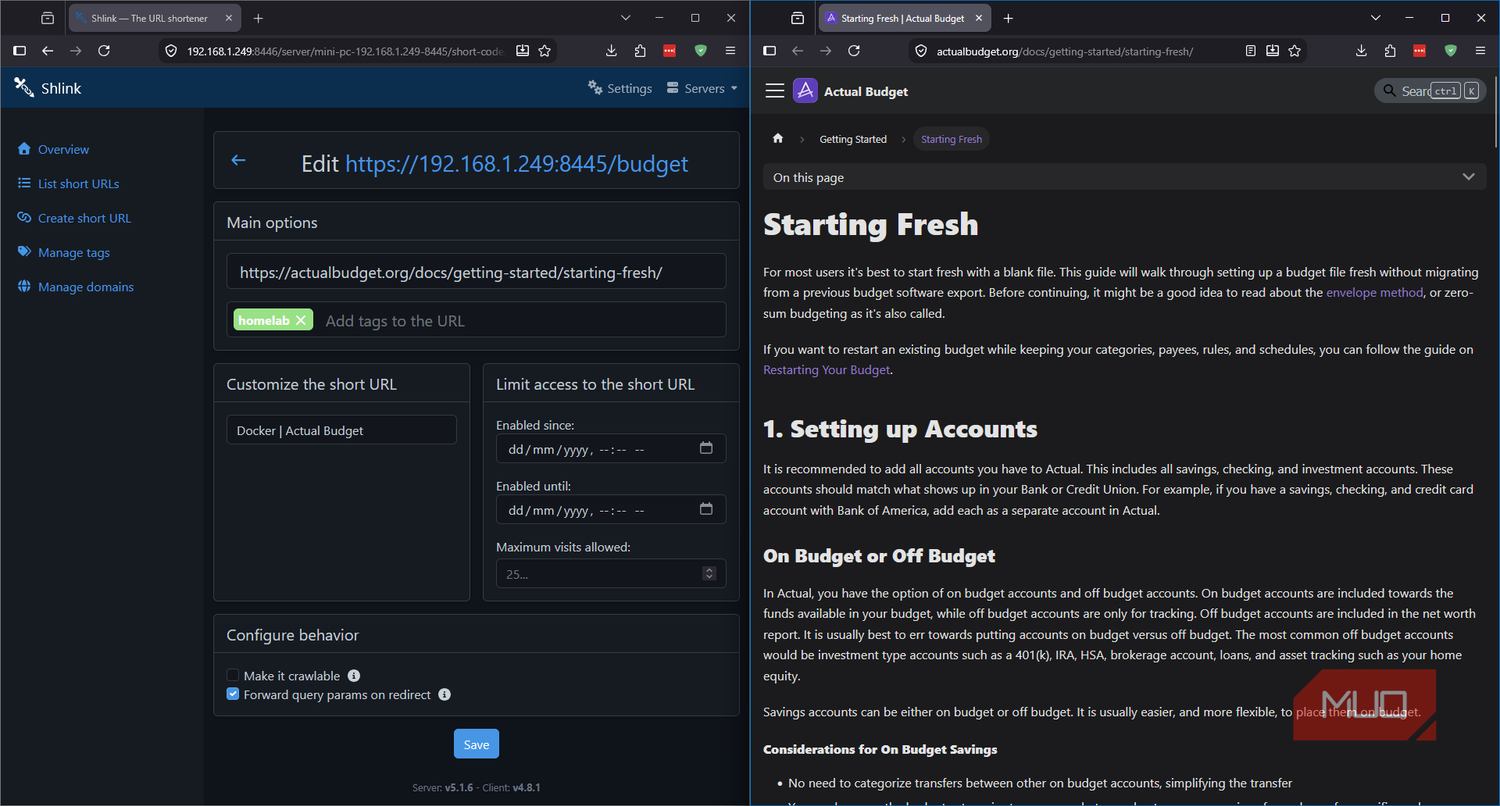Open the Enabled since calendar picker
The width and height of the screenshot is (1500, 806).
(706, 449)
